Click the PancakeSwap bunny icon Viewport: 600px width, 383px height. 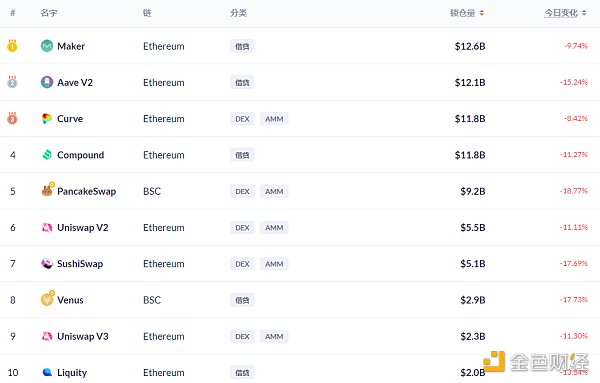click(47, 190)
